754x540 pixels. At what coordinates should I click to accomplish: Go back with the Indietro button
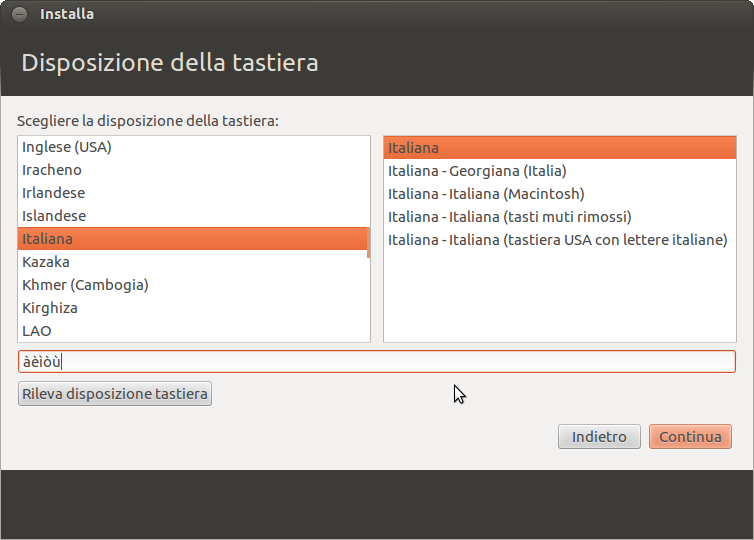click(599, 437)
